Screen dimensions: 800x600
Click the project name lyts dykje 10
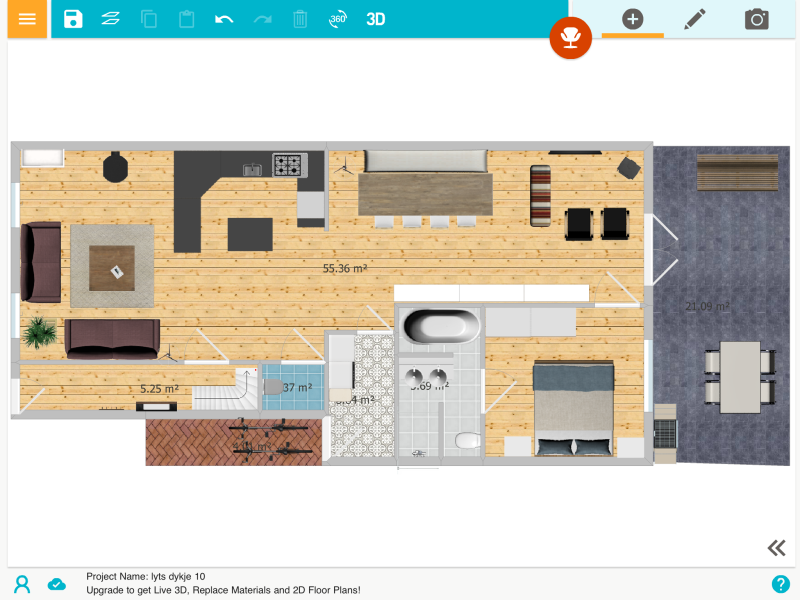(145, 577)
